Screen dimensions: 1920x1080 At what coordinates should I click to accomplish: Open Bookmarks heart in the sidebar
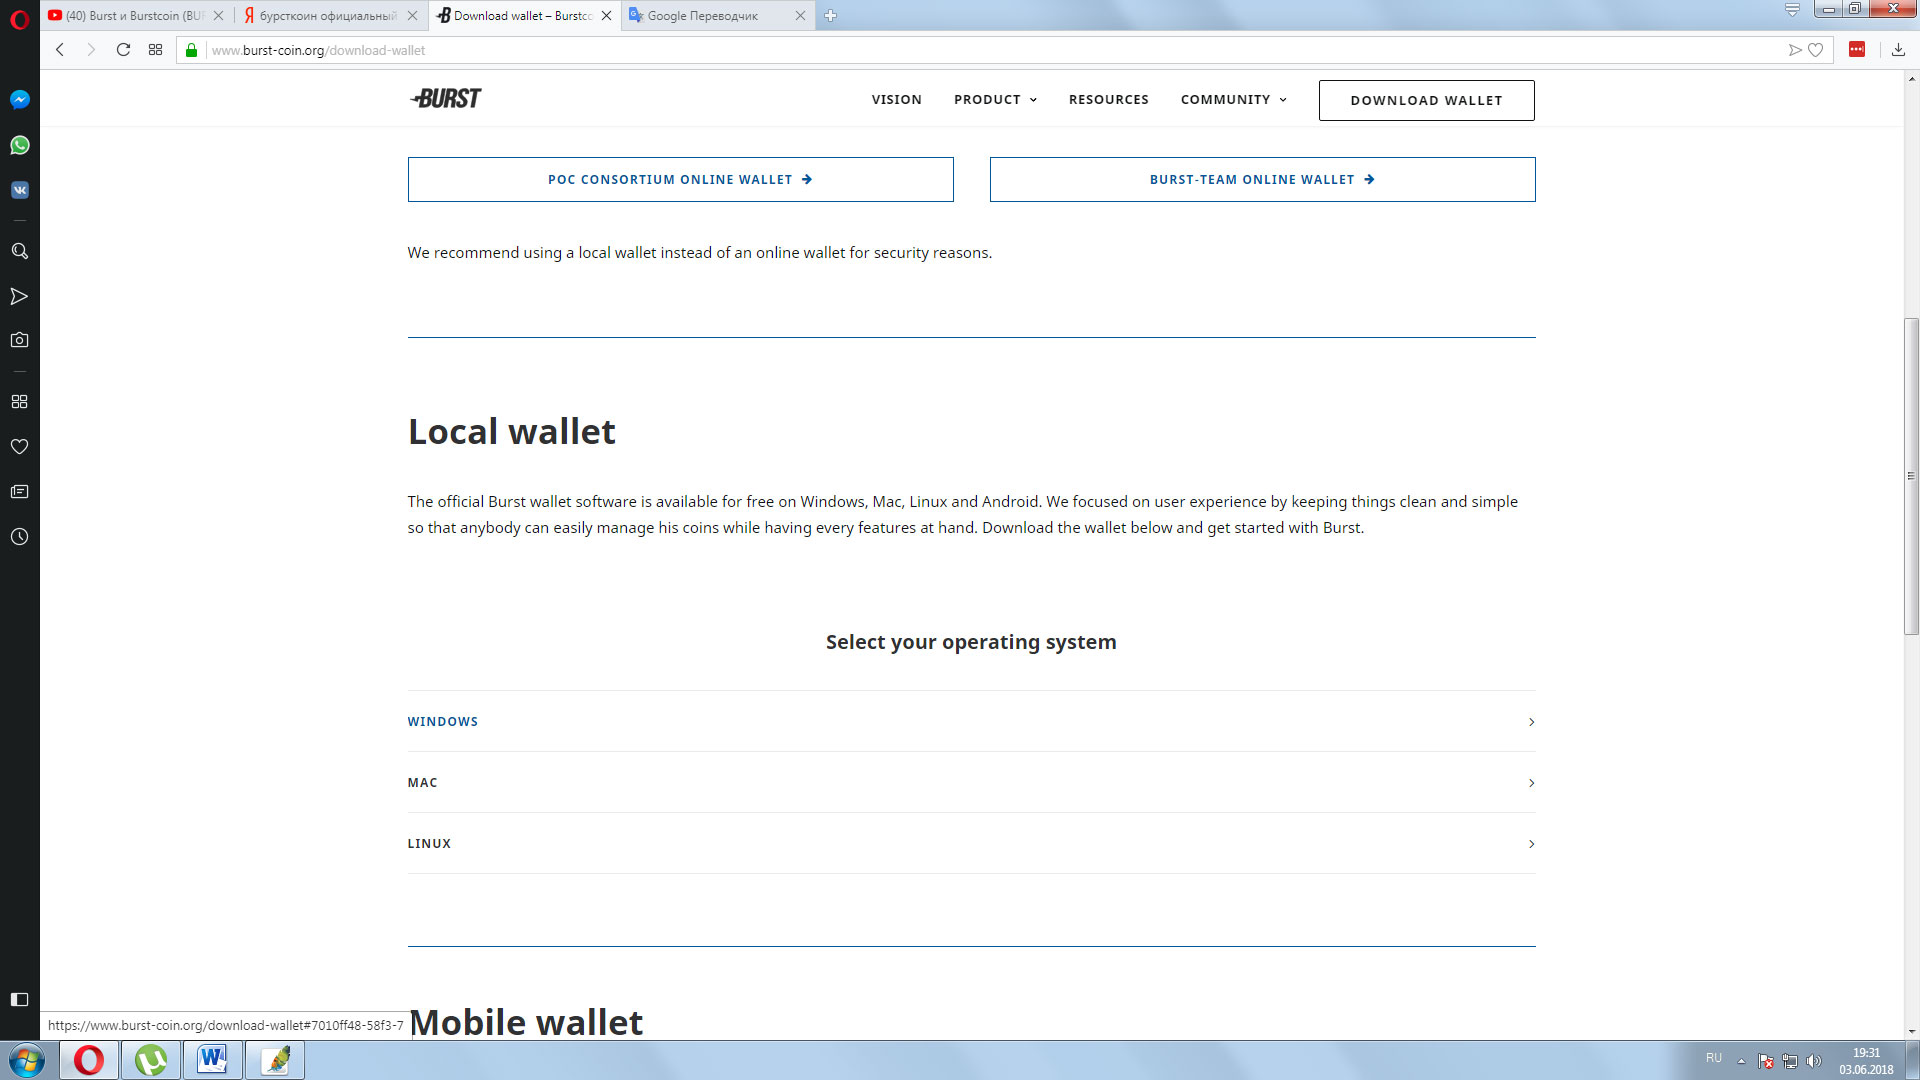19,446
